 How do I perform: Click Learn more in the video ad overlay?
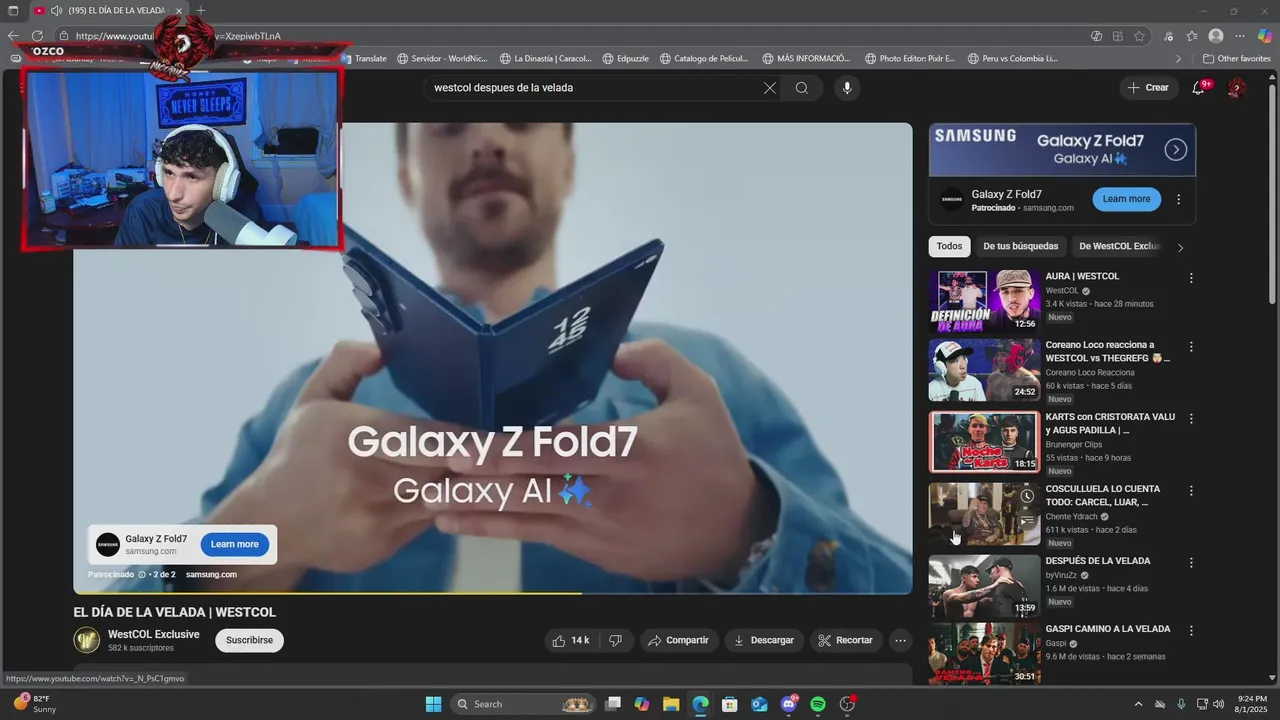235,544
